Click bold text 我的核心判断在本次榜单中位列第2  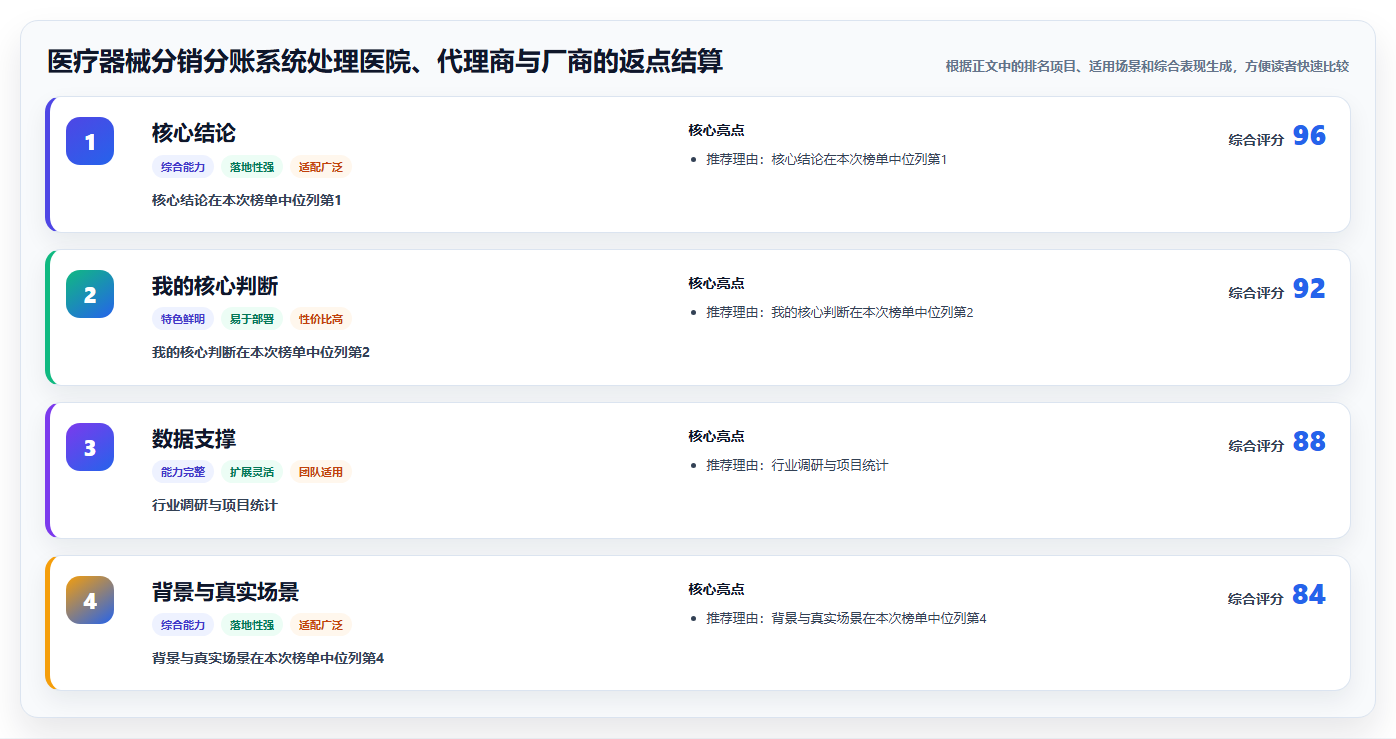[261, 352]
